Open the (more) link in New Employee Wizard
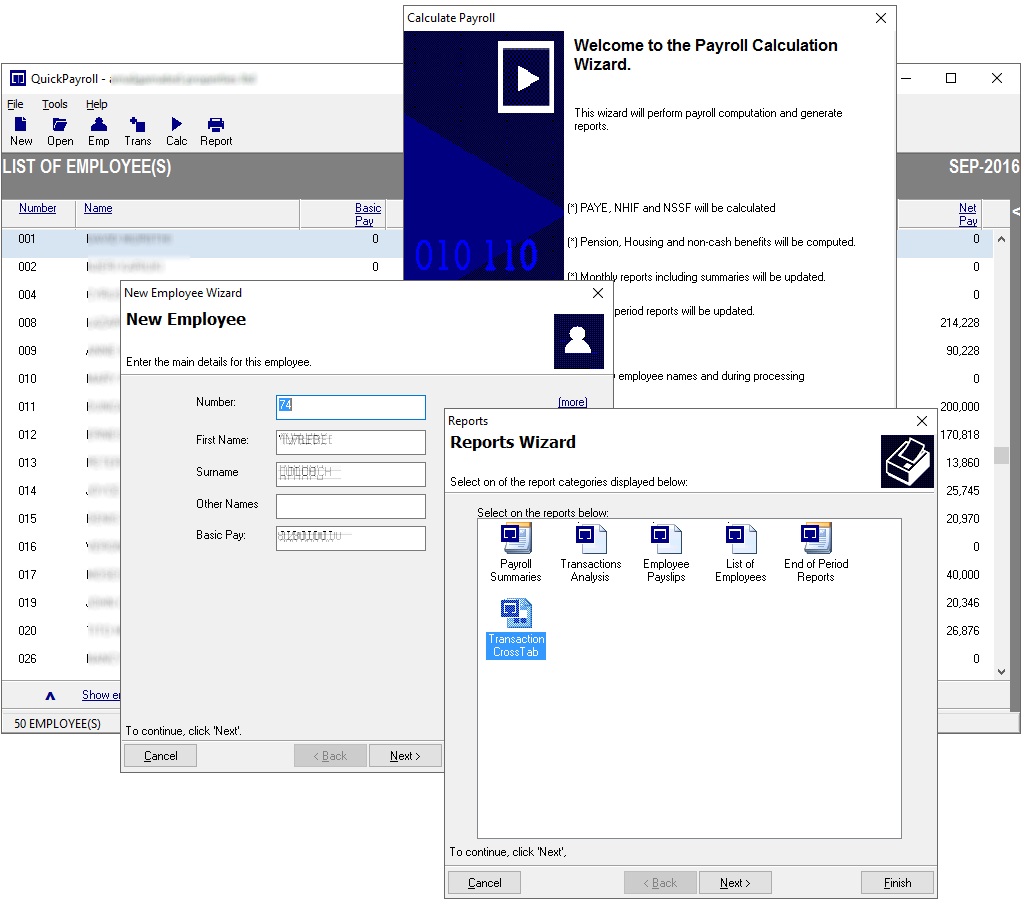 pos(572,401)
